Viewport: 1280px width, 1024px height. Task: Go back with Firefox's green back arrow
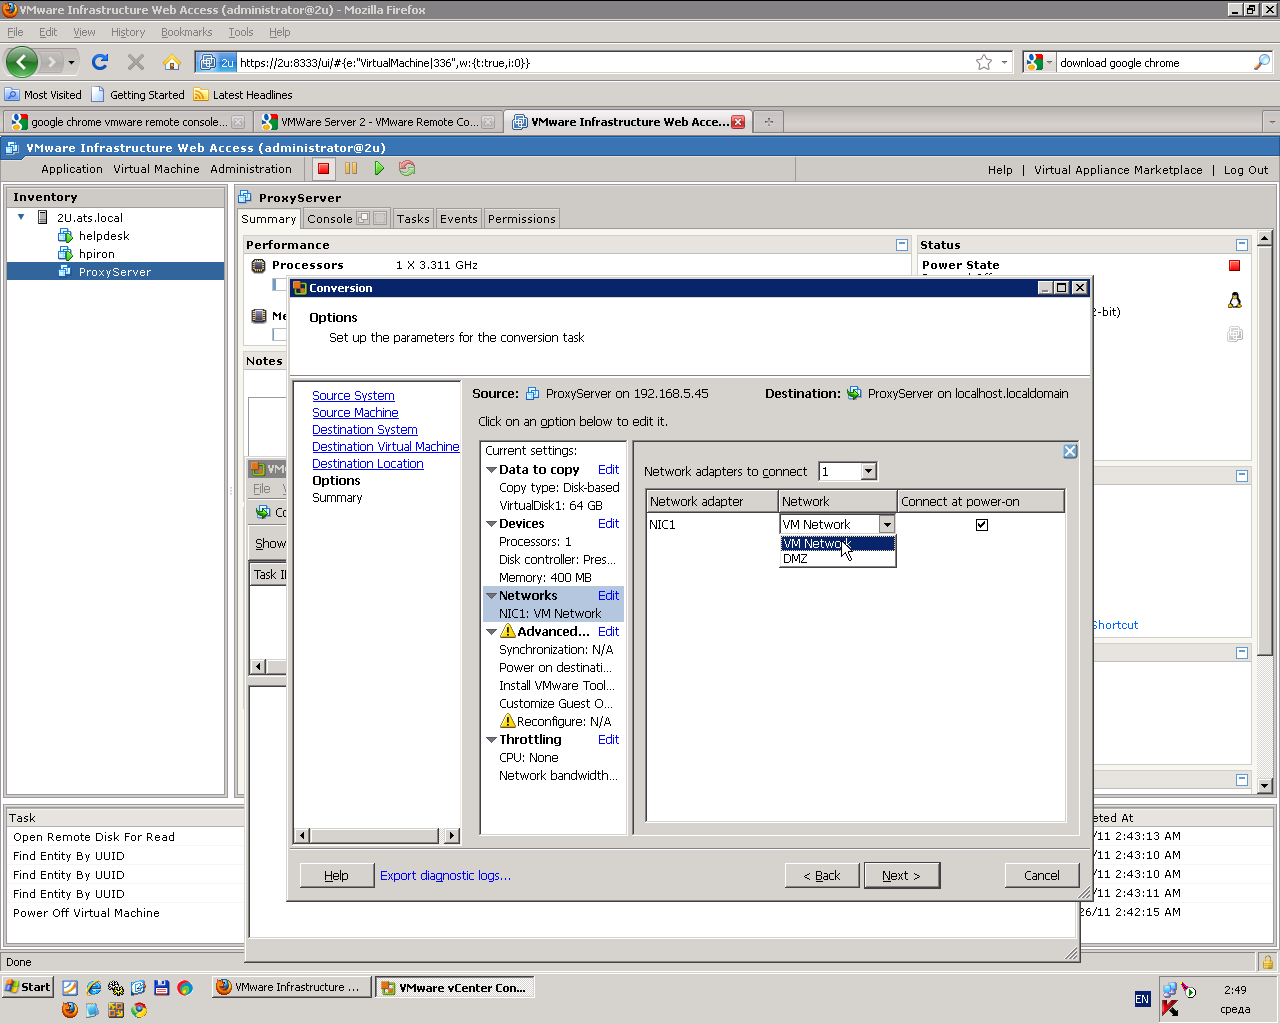pyautogui.click(x=22, y=62)
